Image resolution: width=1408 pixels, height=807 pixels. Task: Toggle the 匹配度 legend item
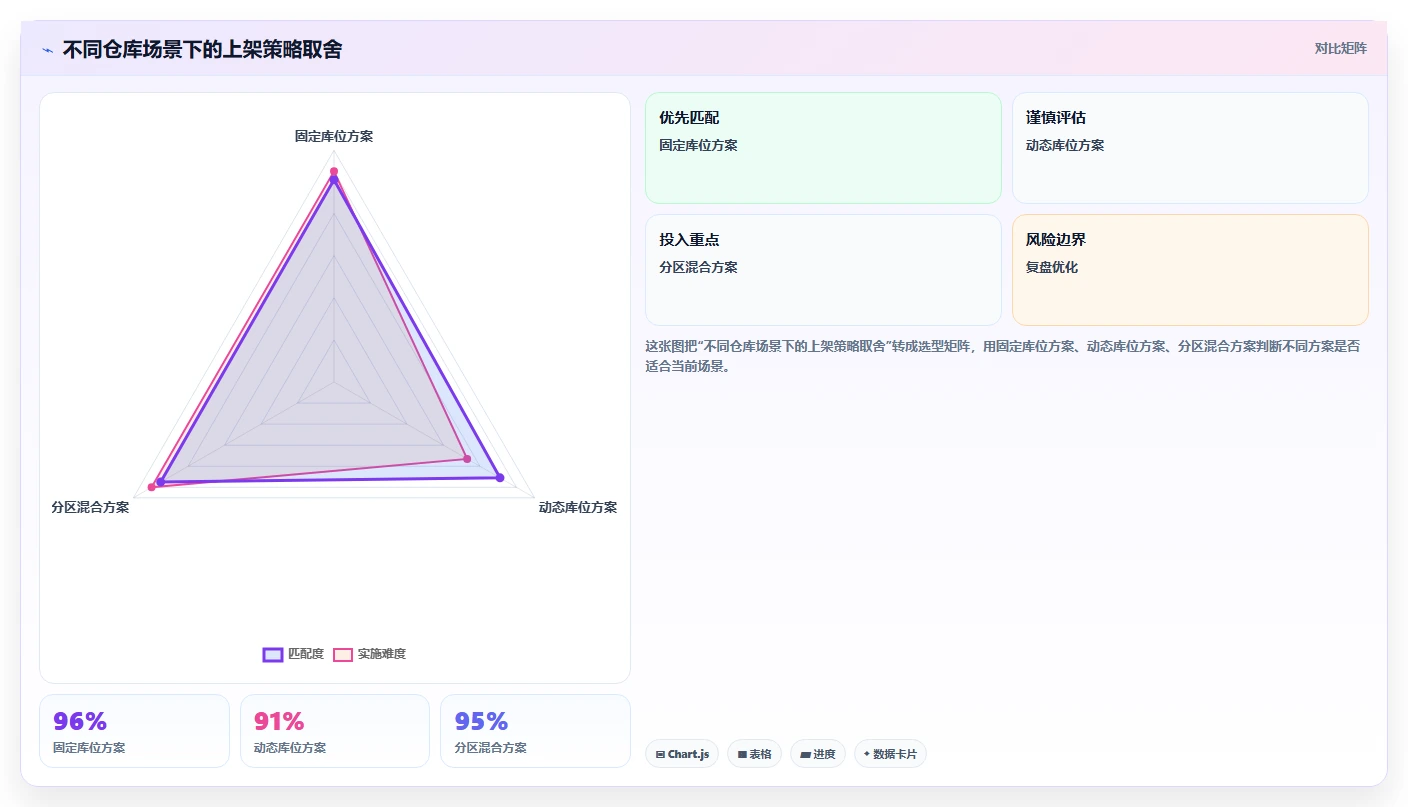tap(293, 654)
